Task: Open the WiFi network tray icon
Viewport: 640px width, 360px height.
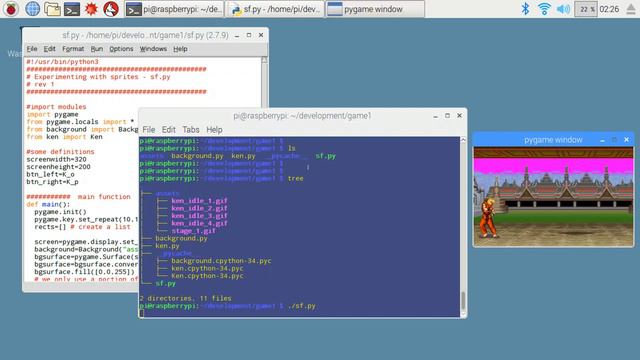Action: click(x=544, y=9)
